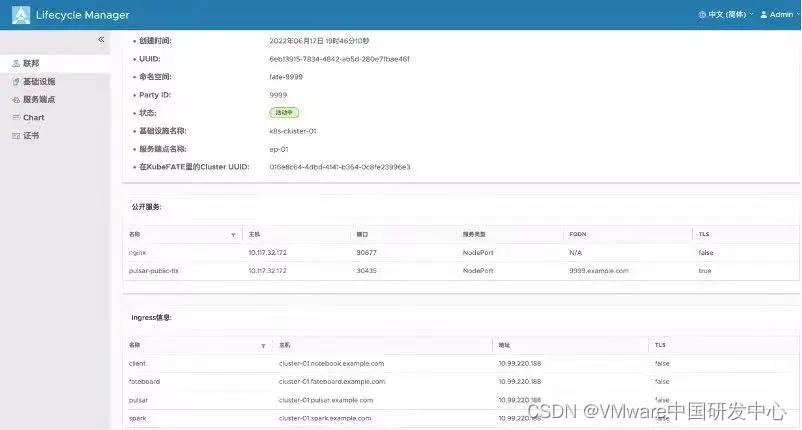Viewport: 802px width, 430px height.
Task: Click the fateboard ingress row name
Action: pos(144,381)
